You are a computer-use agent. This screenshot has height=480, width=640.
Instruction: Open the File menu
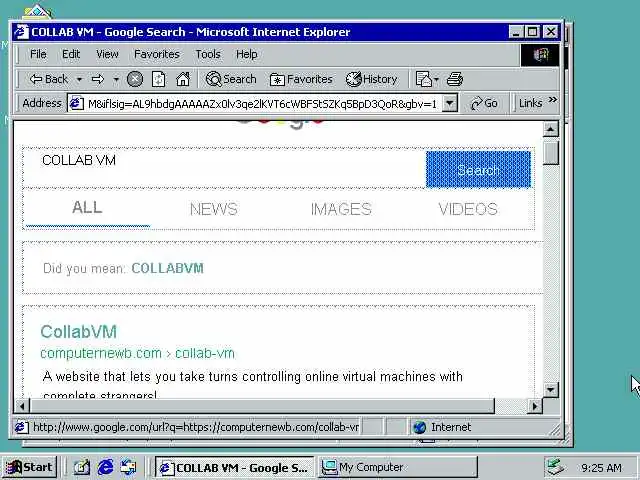pyautogui.click(x=38, y=54)
